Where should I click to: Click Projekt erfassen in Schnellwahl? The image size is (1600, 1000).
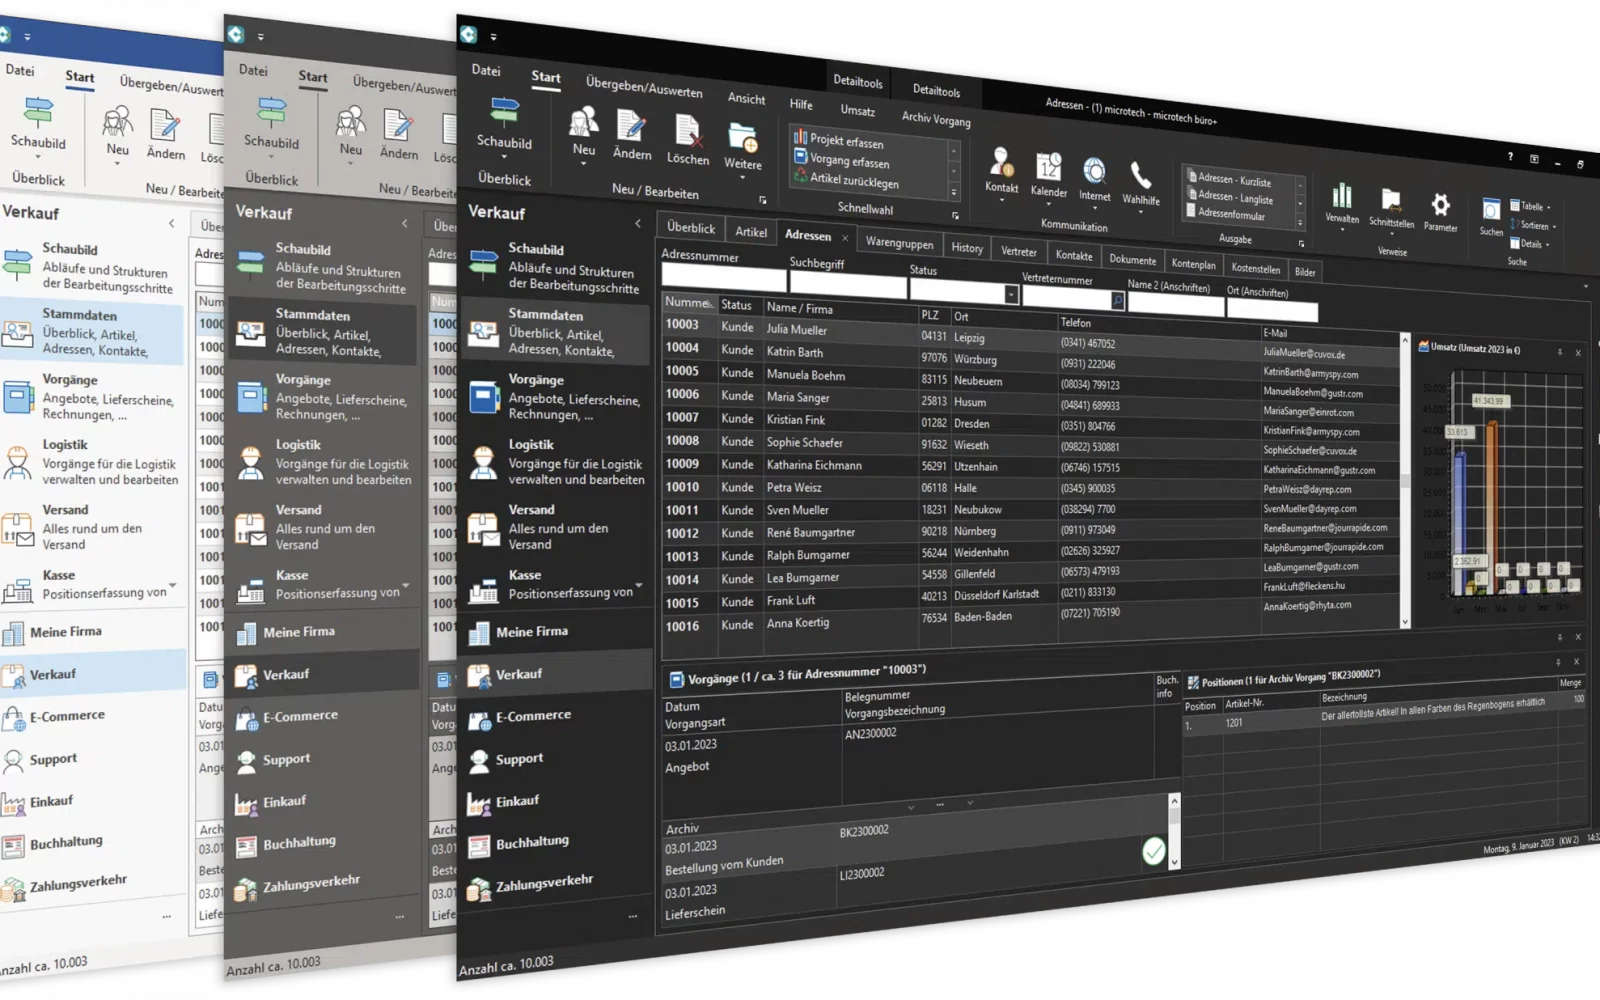coord(846,142)
